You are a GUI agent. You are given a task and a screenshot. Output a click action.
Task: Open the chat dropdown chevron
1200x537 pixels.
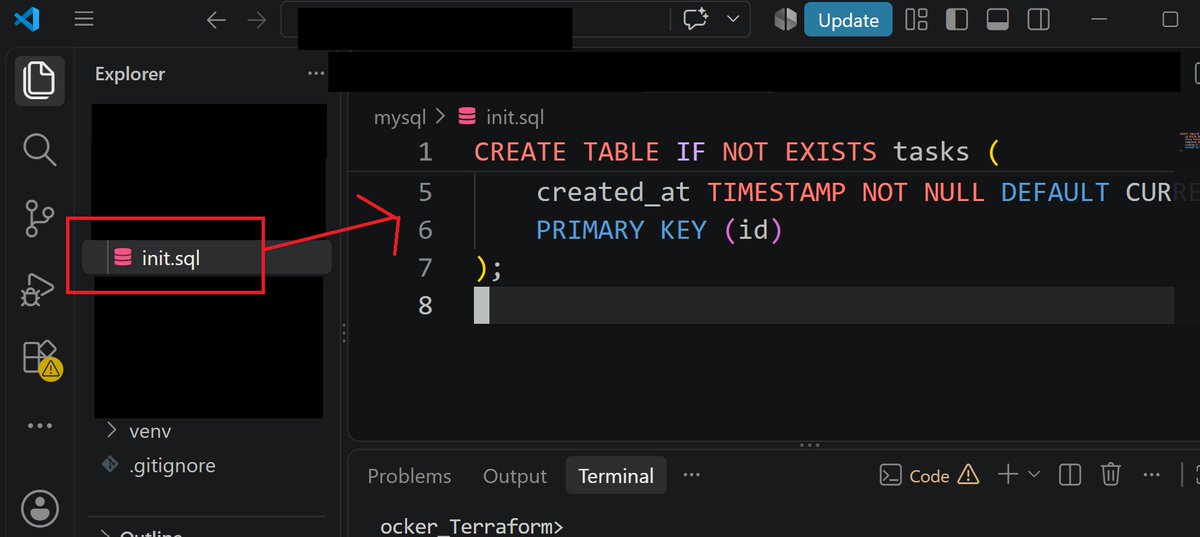pos(733,19)
